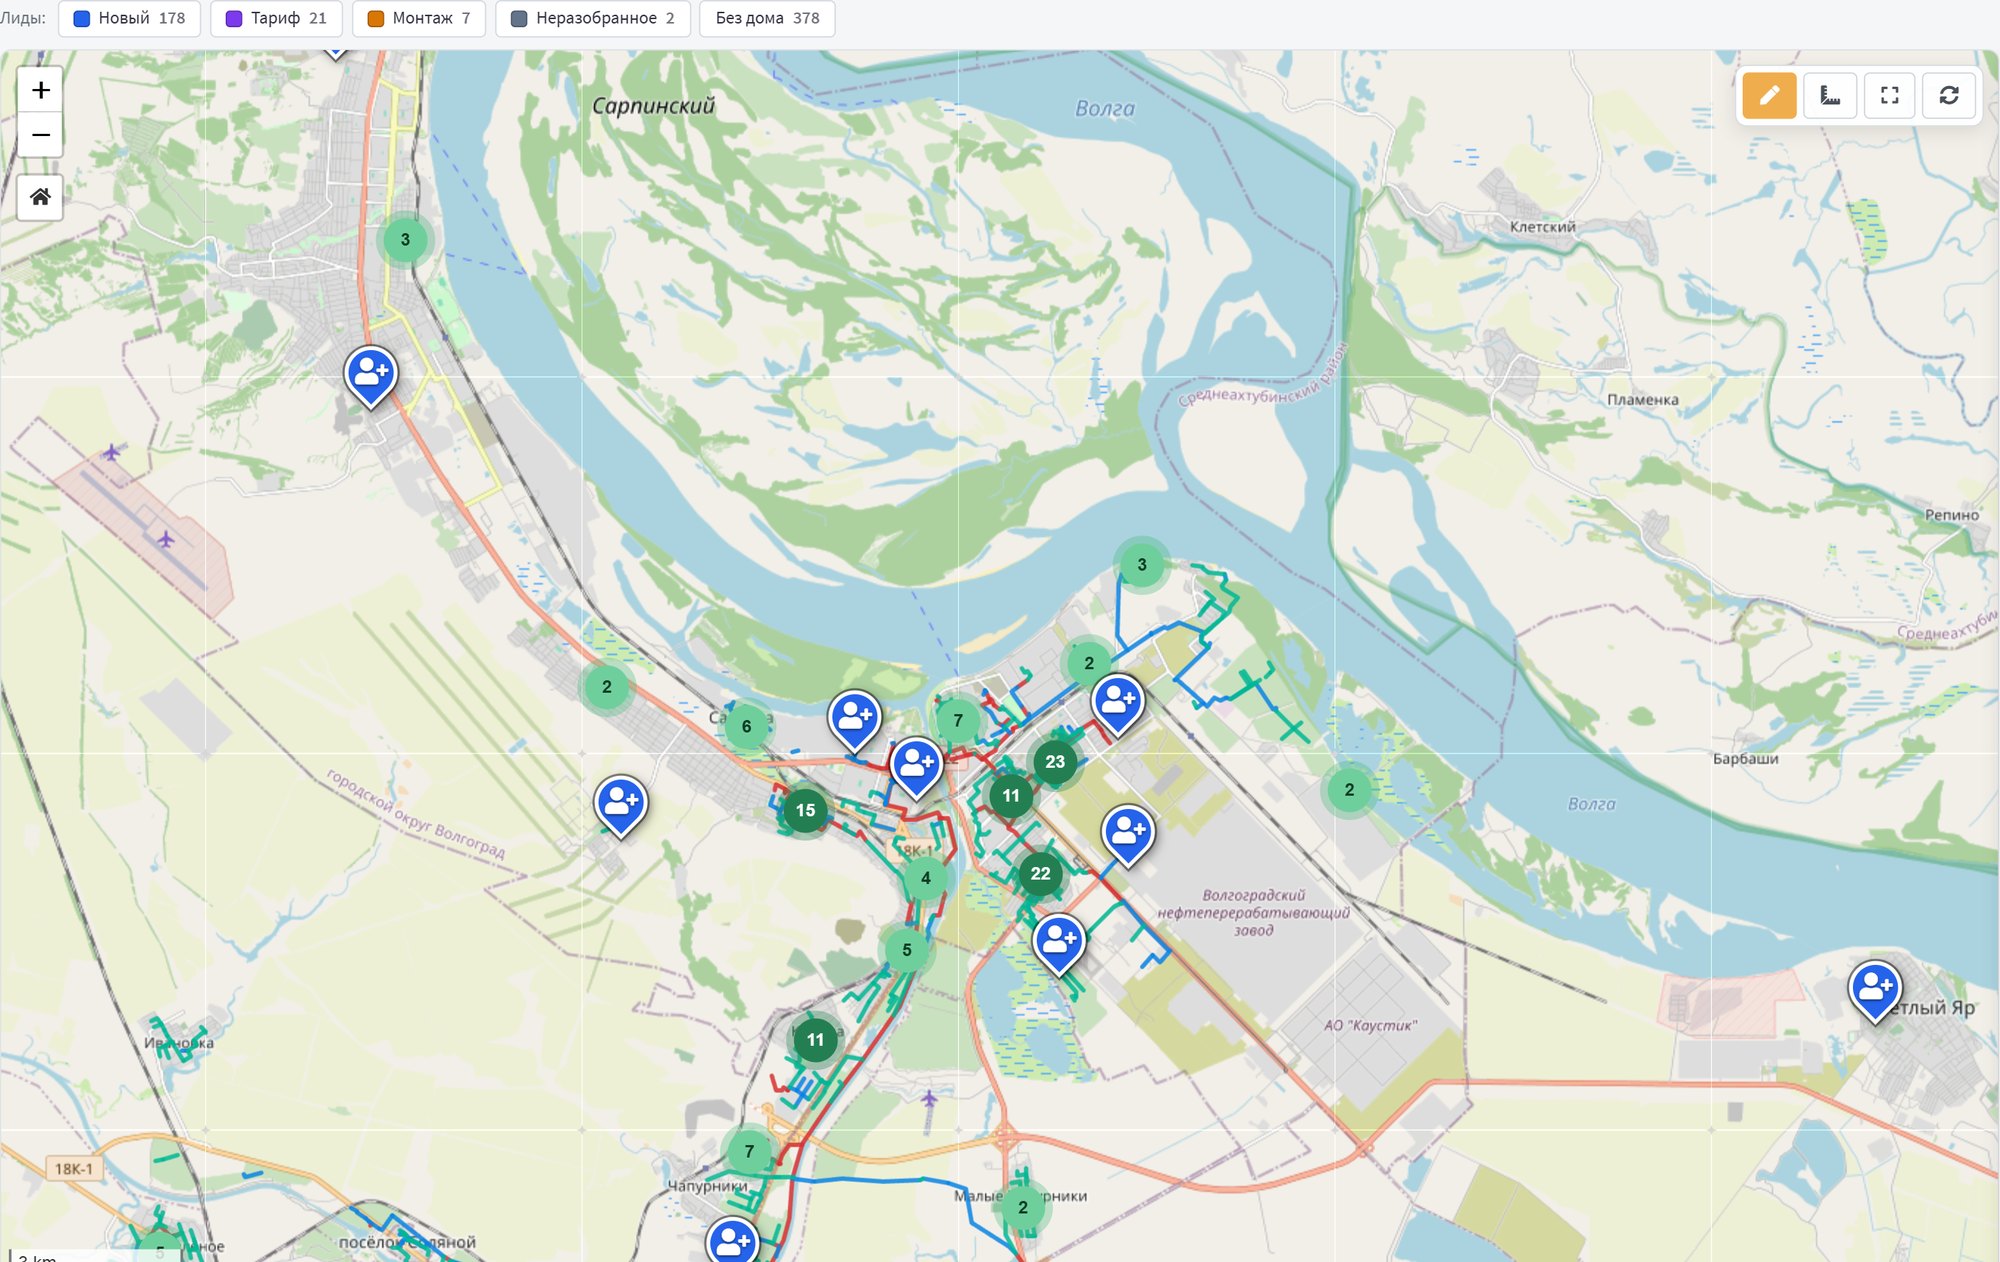Expand the cluster of 6 leads
This screenshot has height=1262, width=2000.
point(746,727)
